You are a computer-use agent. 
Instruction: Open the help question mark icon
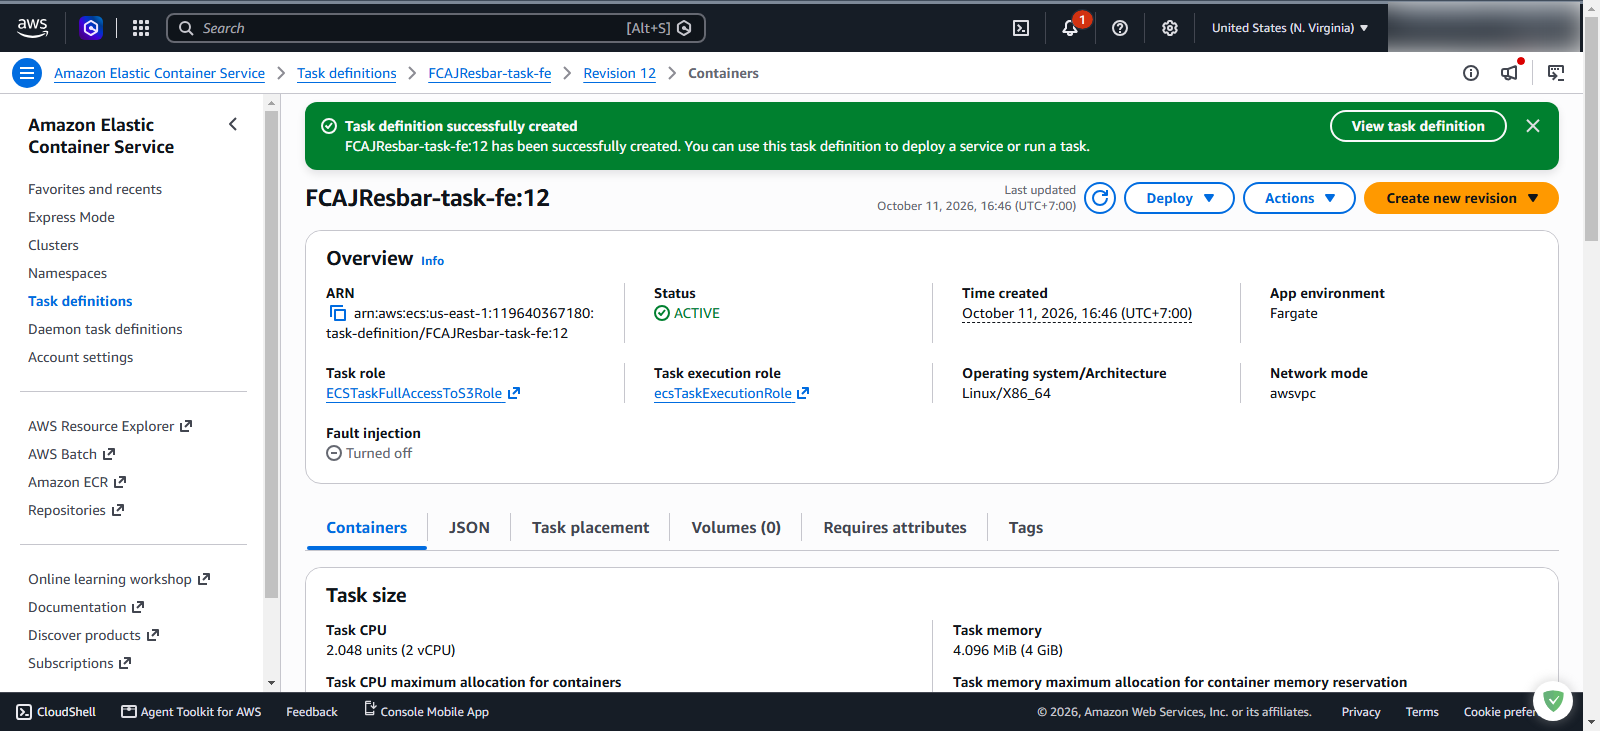[x=1120, y=28]
